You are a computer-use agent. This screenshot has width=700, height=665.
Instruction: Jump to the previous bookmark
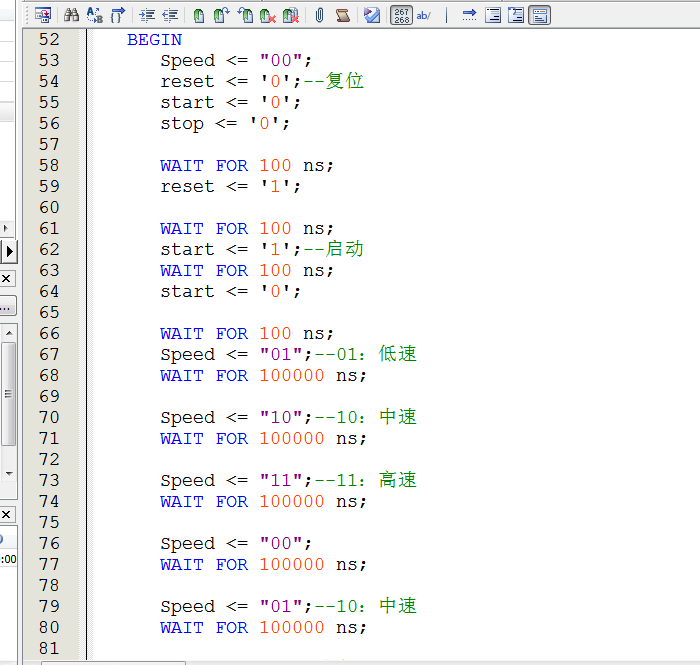[x=245, y=15]
